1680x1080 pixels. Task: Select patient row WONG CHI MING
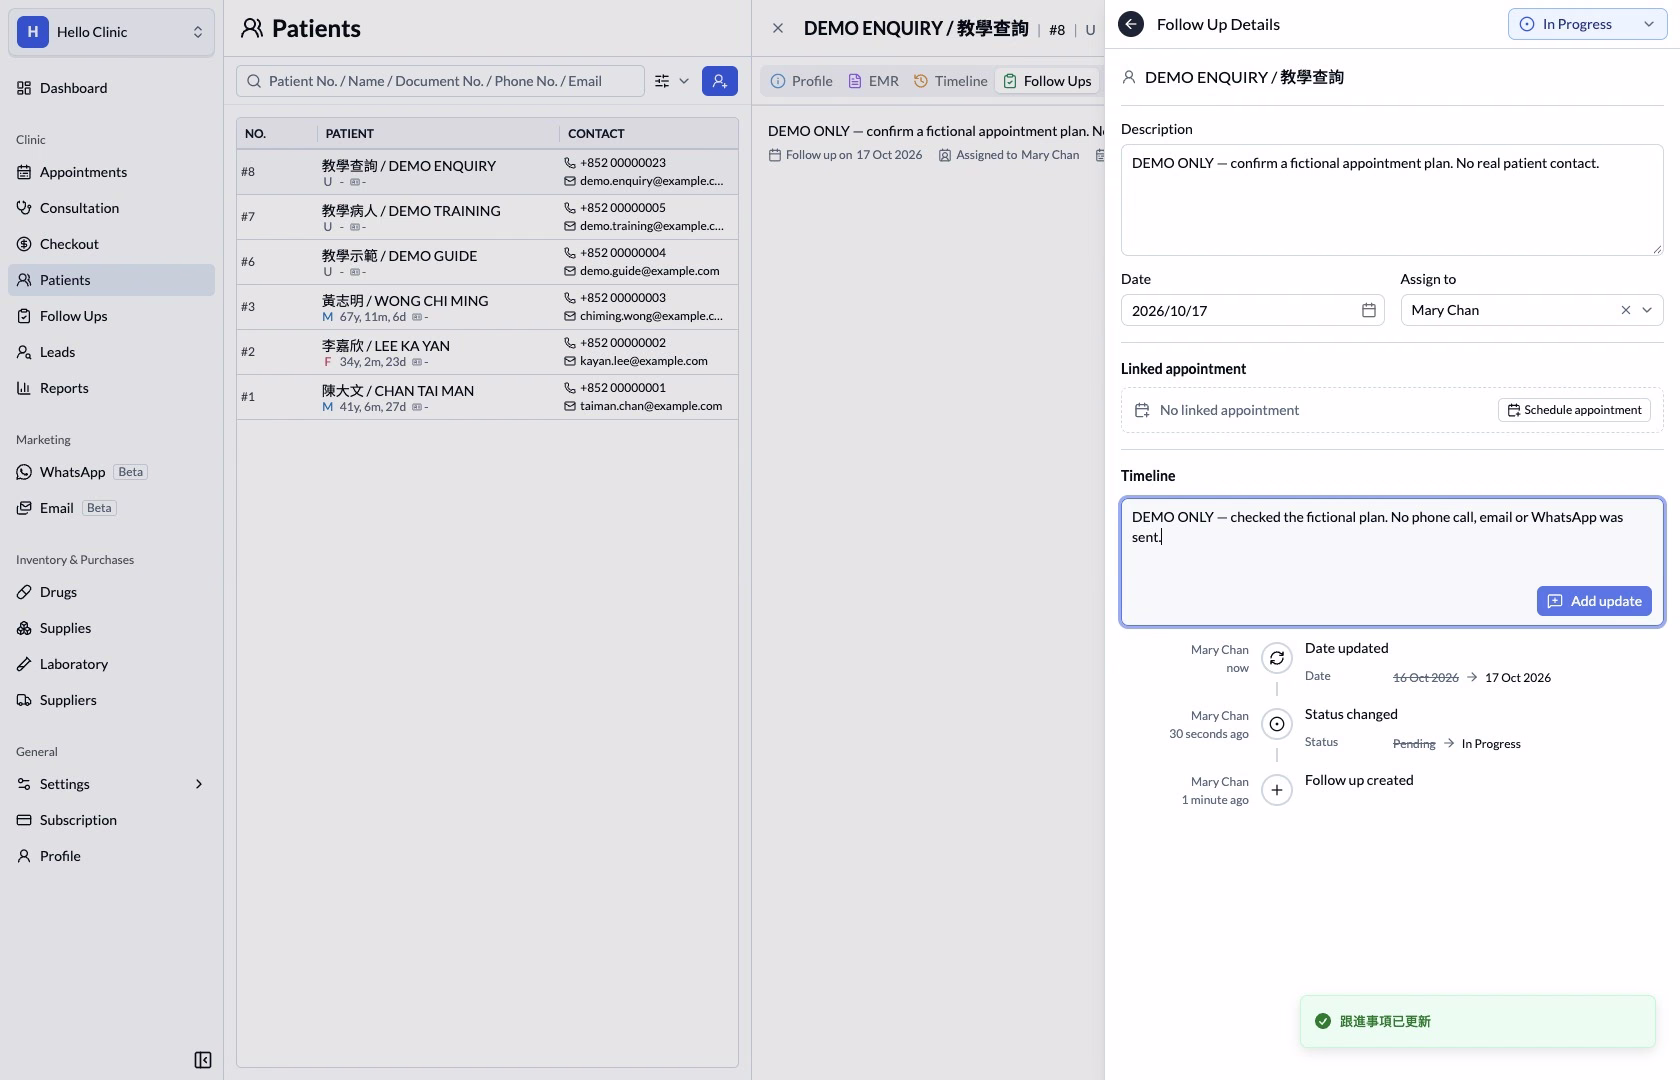coord(488,307)
